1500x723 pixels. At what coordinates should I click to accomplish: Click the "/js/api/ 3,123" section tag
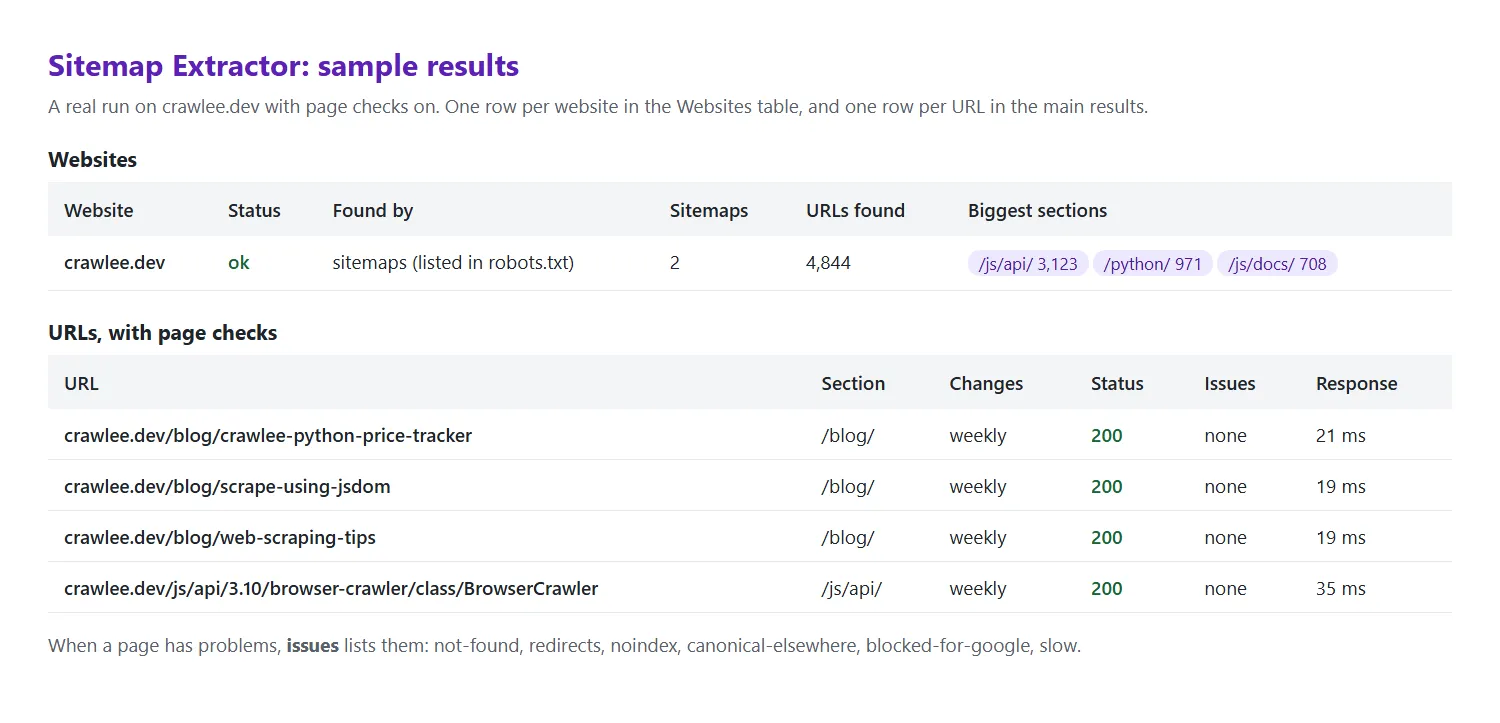pyautogui.click(x=1028, y=264)
